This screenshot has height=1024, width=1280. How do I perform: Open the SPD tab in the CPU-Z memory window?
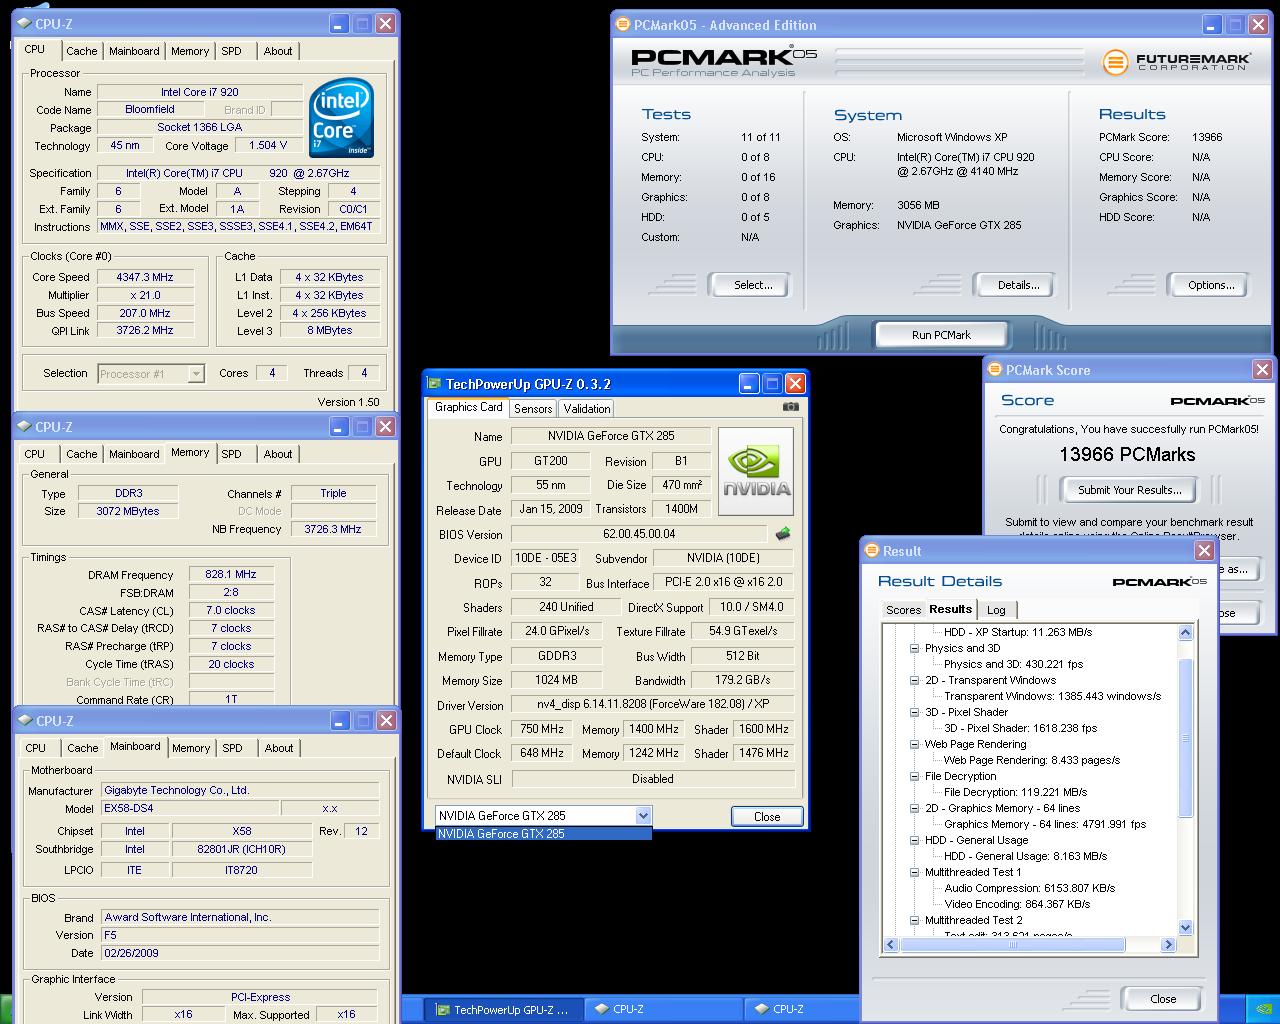coord(232,454)
